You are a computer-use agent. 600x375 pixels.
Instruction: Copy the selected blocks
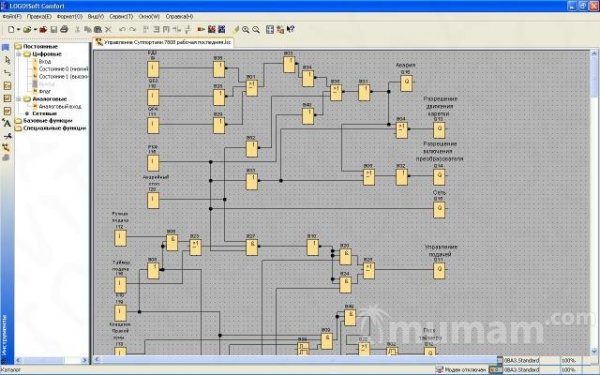point(88,29)
